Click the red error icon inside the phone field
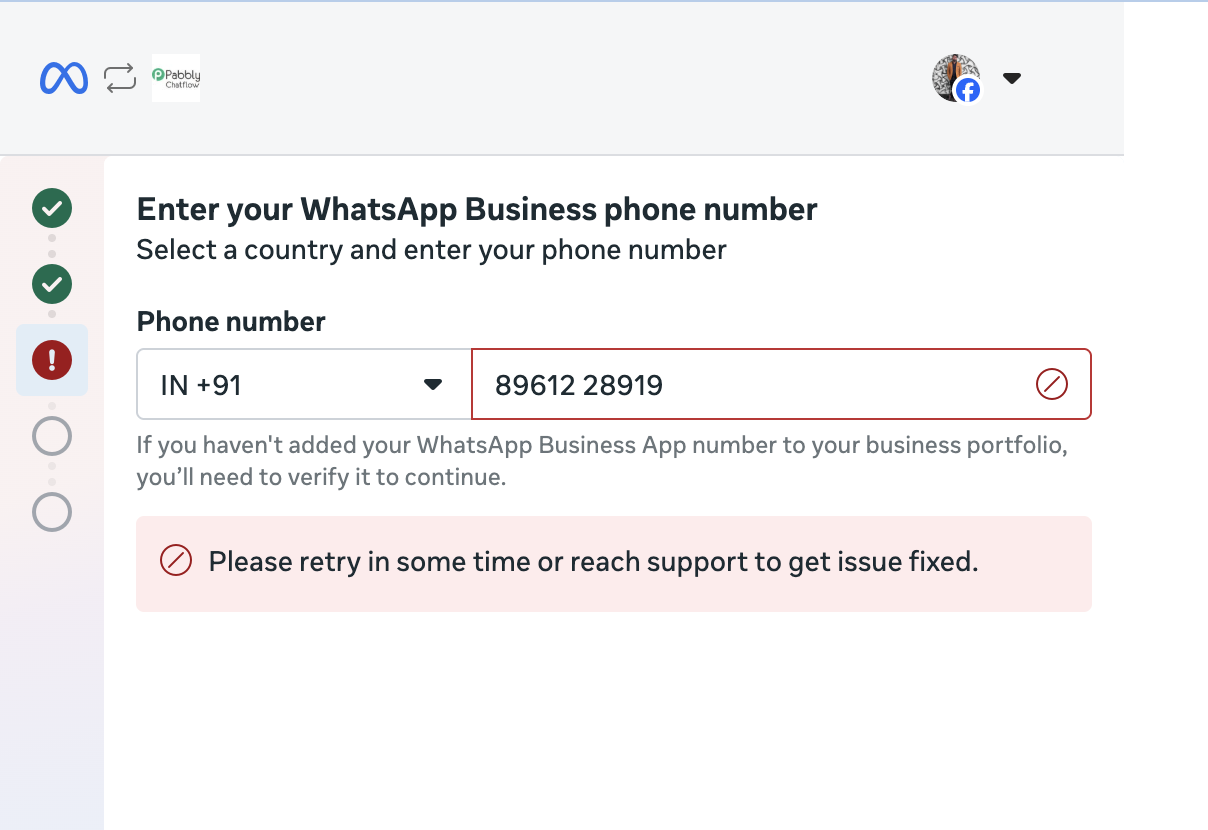Image resolution: width=1208 pixels, height=830 pixels. pyautogui.click(x=1052, y=384)
